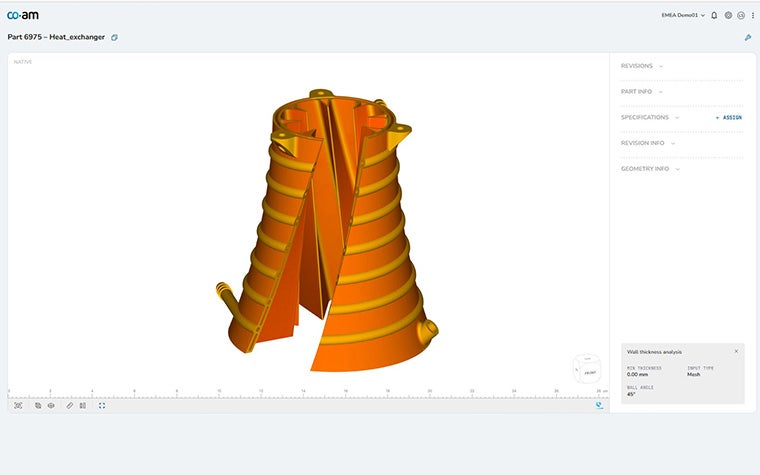
Task: Expand the Specifications section
Action: point(649,117)
